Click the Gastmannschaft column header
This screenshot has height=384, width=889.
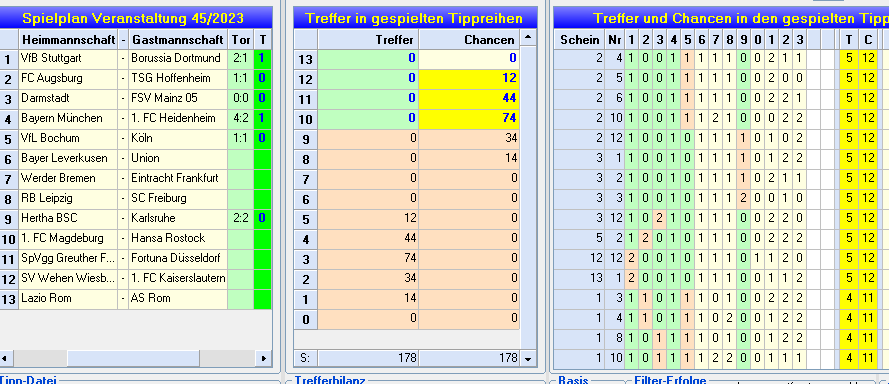coord(178,40)
